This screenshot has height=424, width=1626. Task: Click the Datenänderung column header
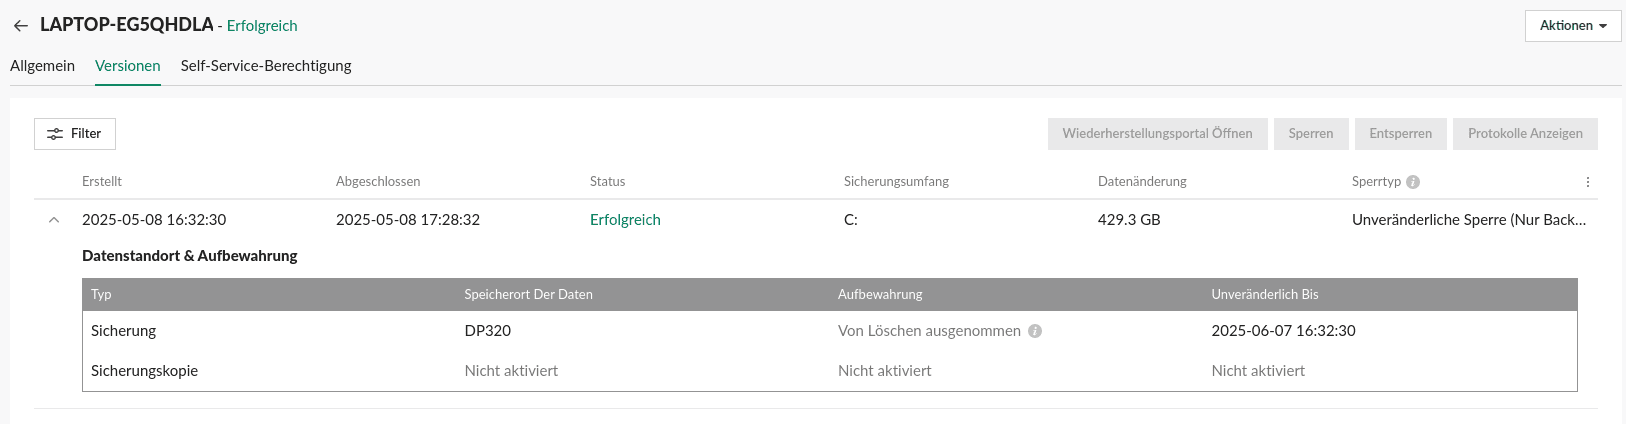[1142, 182]
